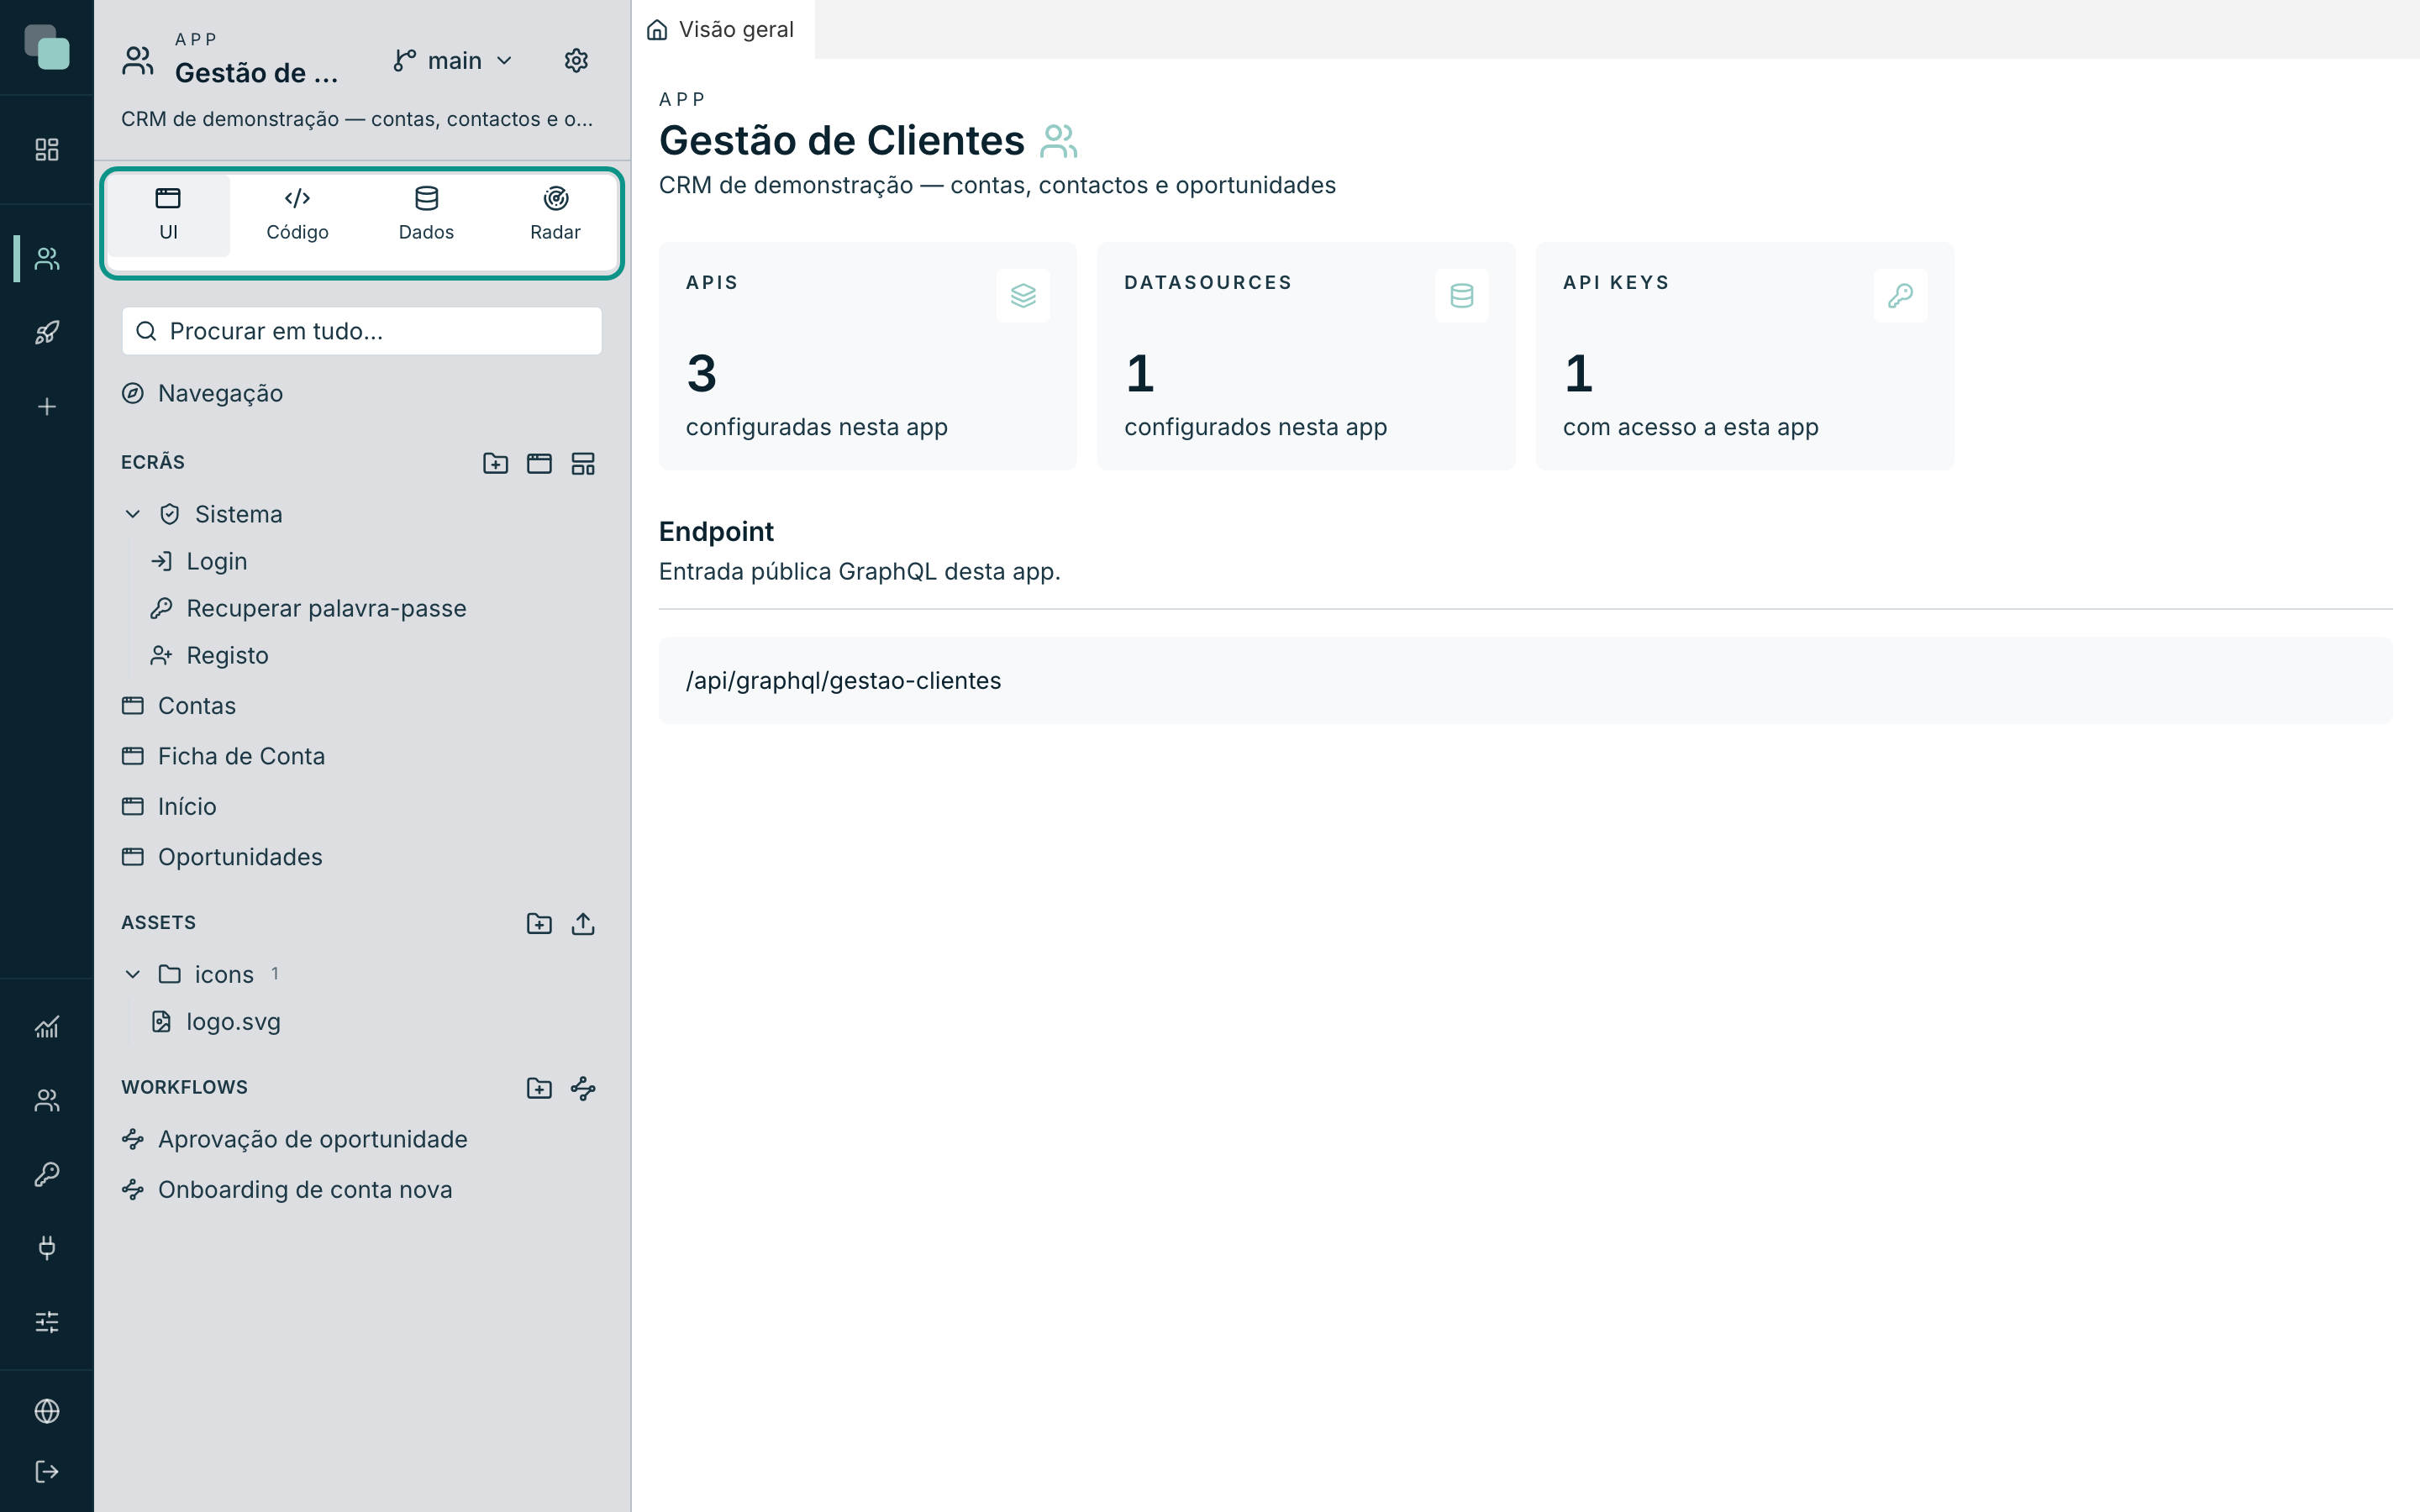
Task: Add a new folder in the Workflows section
Action: [x=539, y=1088]
